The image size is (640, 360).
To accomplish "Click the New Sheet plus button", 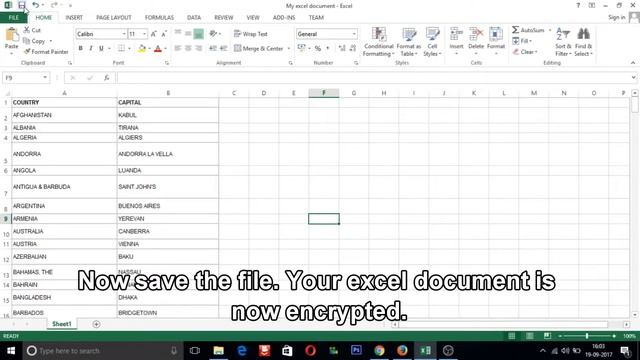I will 96,324.
